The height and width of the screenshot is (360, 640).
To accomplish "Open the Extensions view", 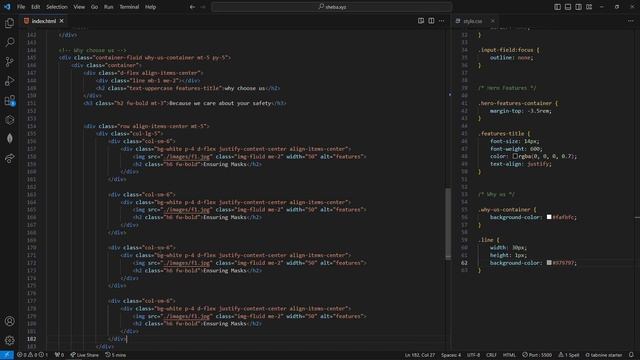I will [9, 100].
